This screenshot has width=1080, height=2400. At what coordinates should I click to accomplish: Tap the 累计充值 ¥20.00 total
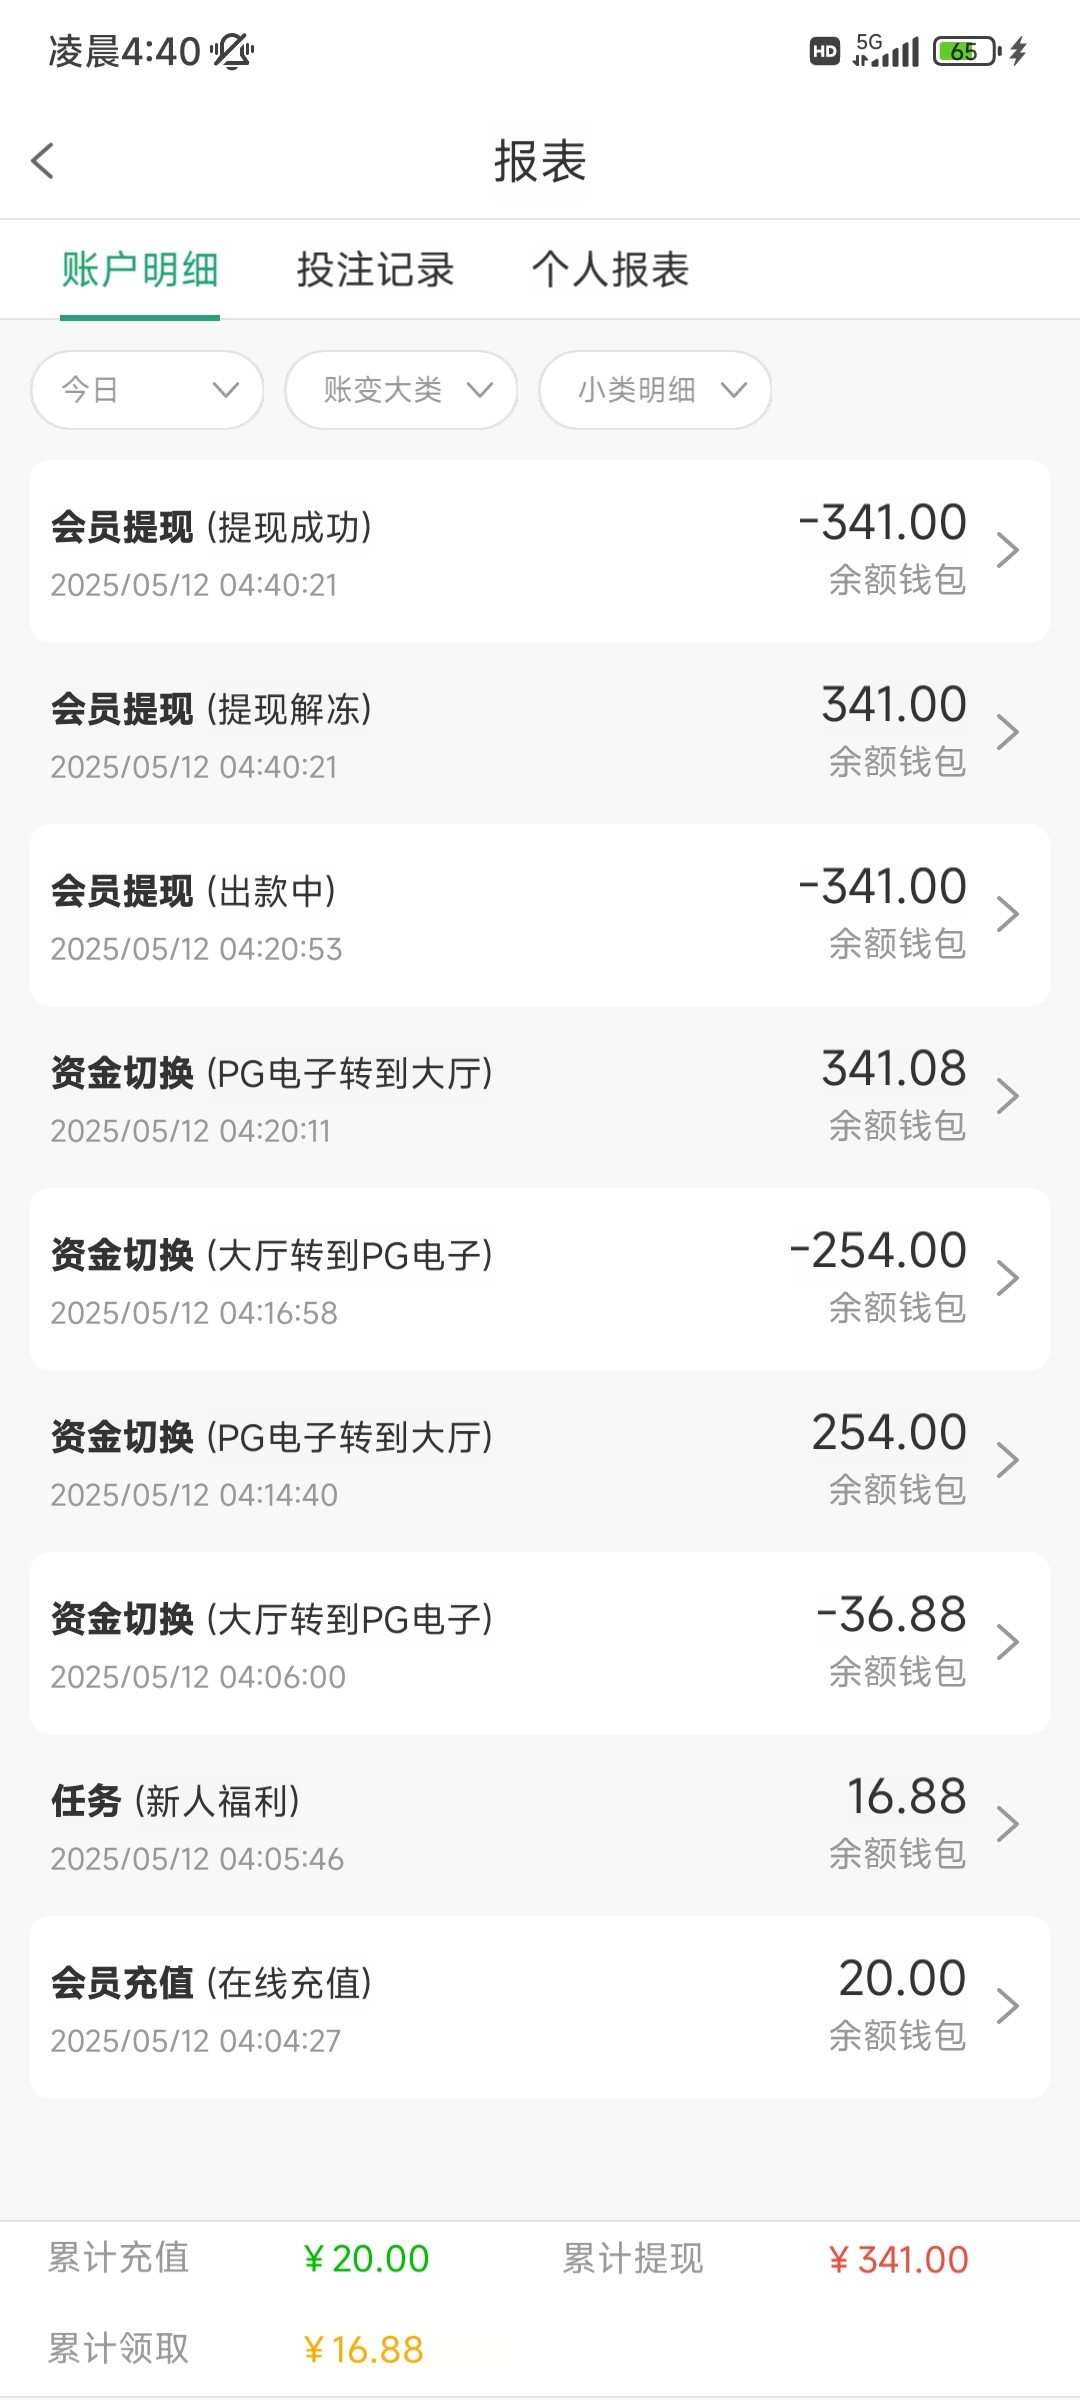coord(366,2258)
